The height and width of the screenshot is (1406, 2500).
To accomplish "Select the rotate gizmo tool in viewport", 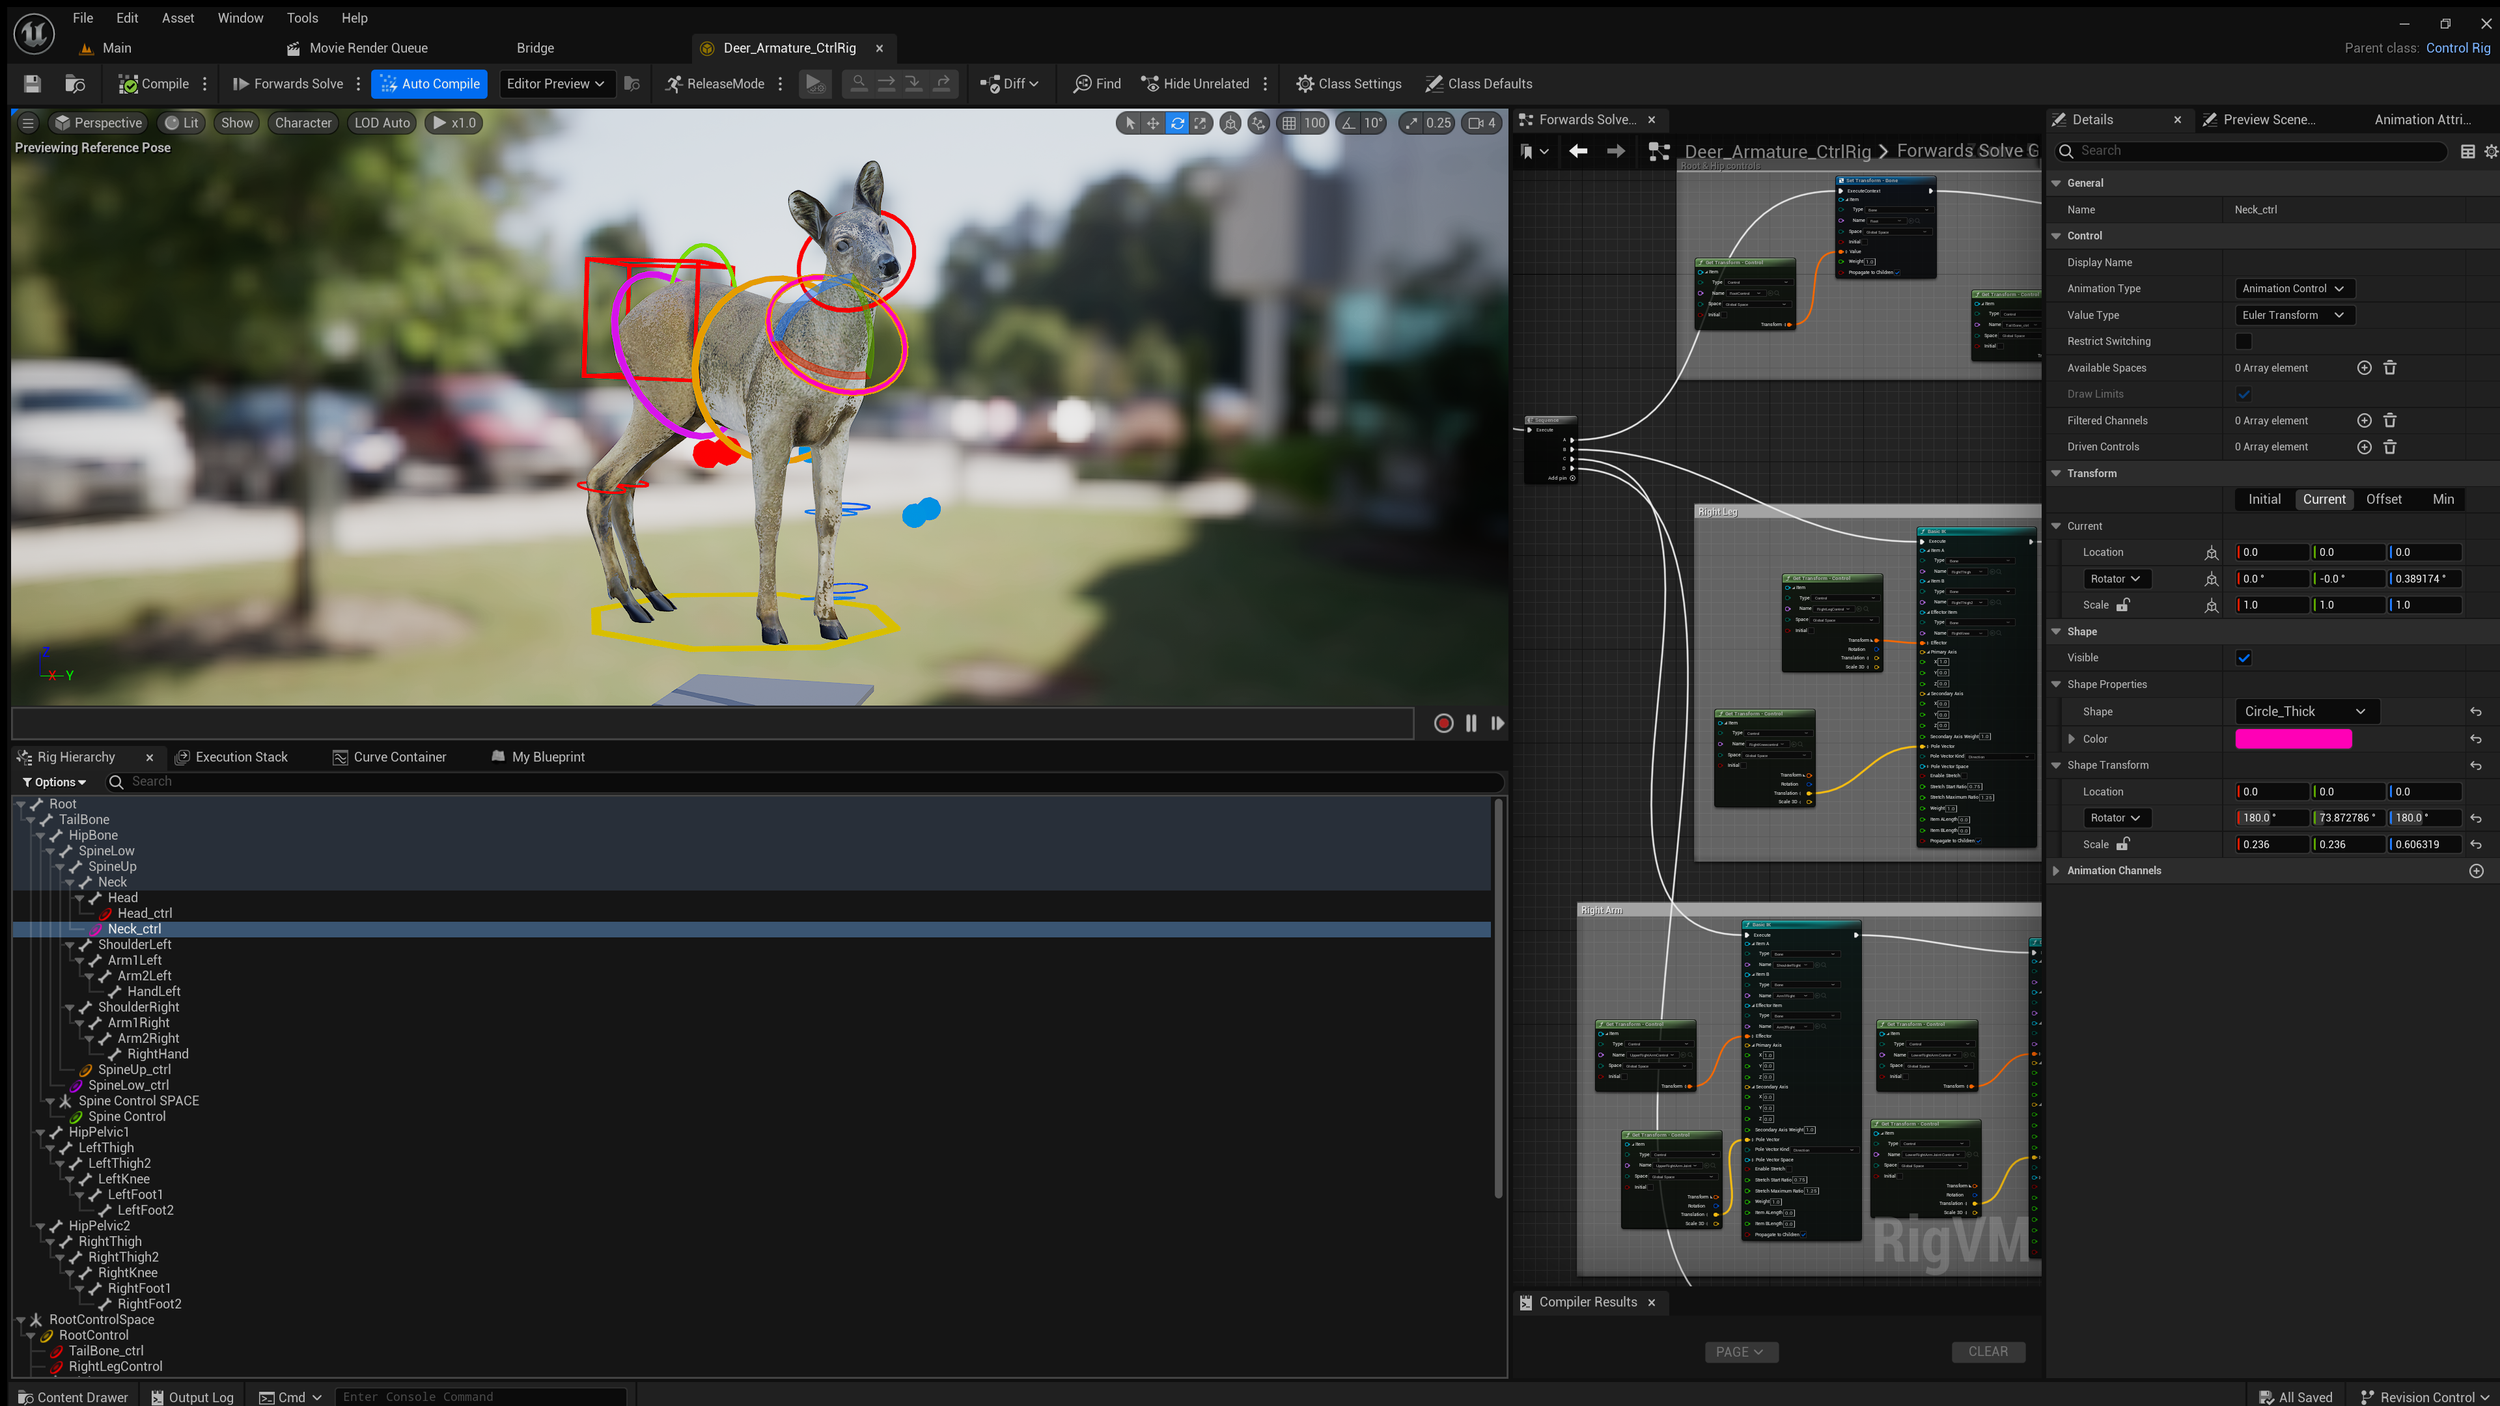I will pos(1177,123).
